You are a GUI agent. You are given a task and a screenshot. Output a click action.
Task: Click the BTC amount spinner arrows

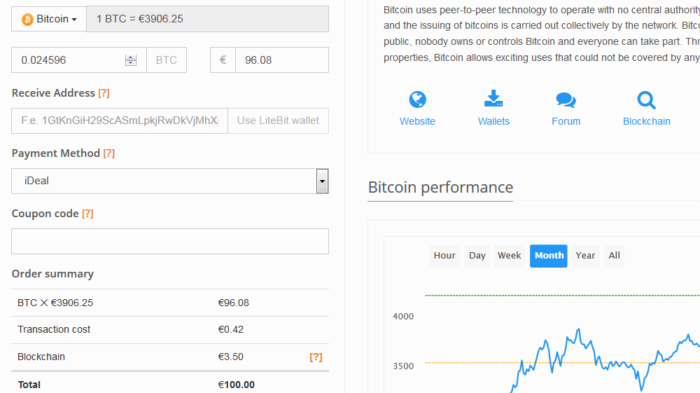tap(131, 60)
